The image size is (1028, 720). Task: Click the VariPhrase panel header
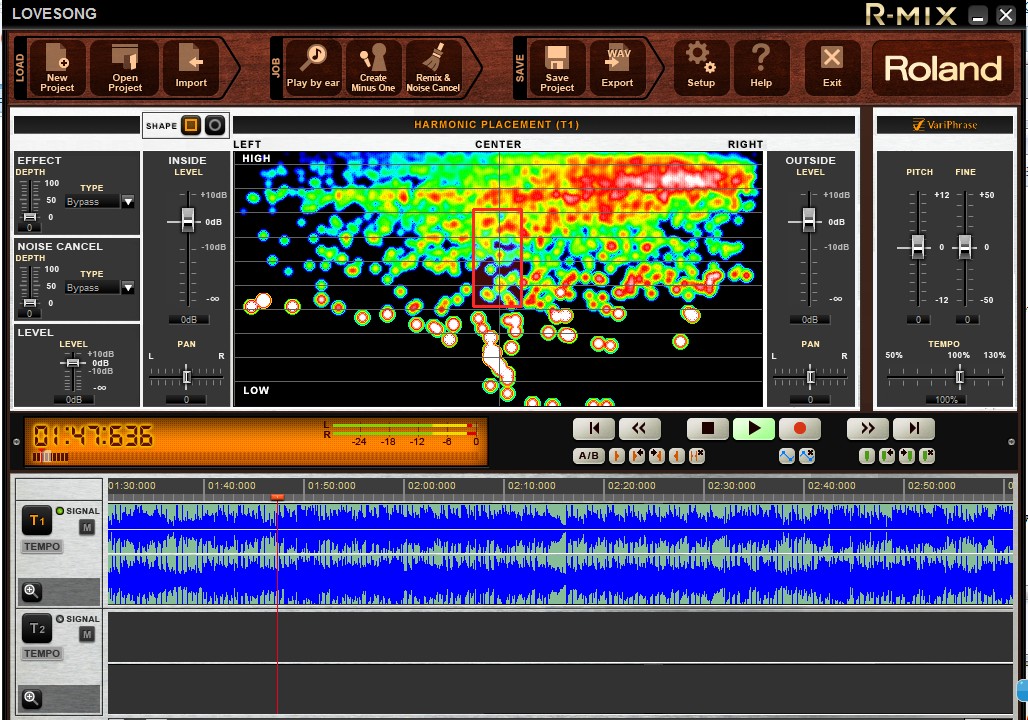click(x=945, y=125)
